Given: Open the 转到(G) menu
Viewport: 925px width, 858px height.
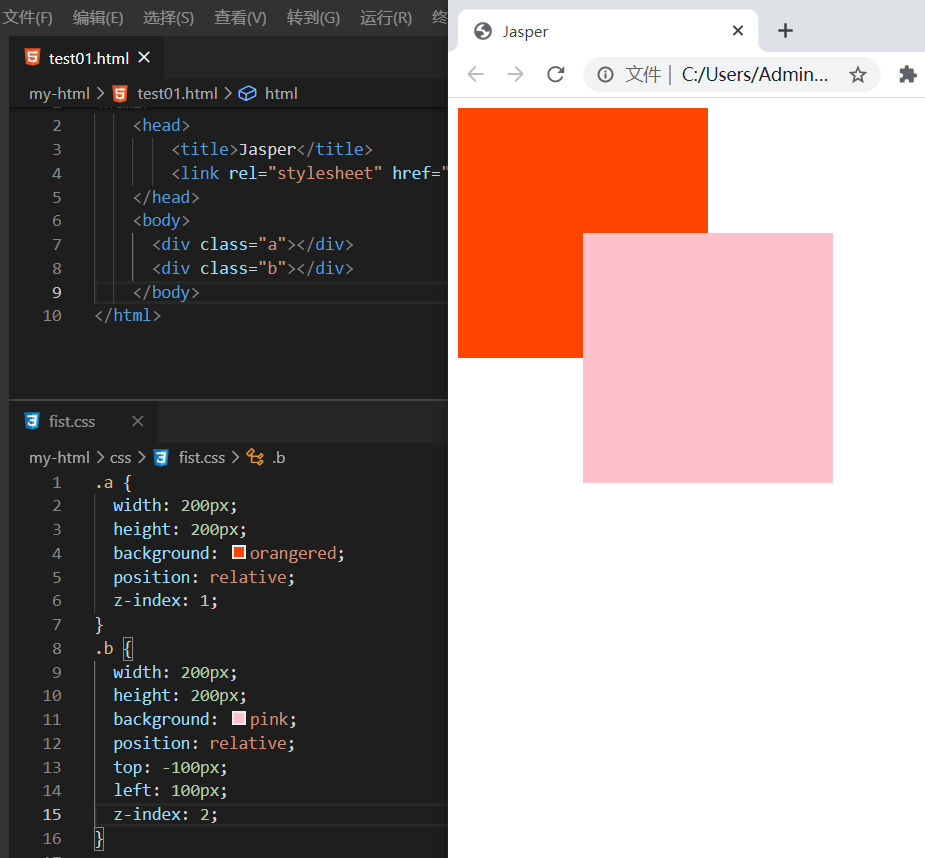Looking at the screenshot, I should coord(313,18).
